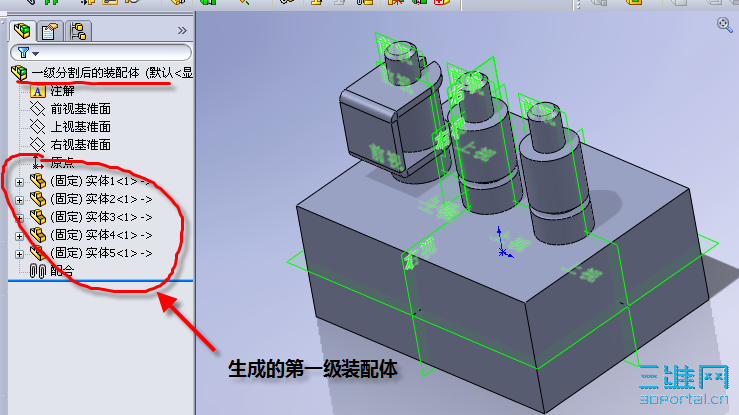
Task: Select the (固定) 实体2<1> part
Action: click(x=101, y=199)
